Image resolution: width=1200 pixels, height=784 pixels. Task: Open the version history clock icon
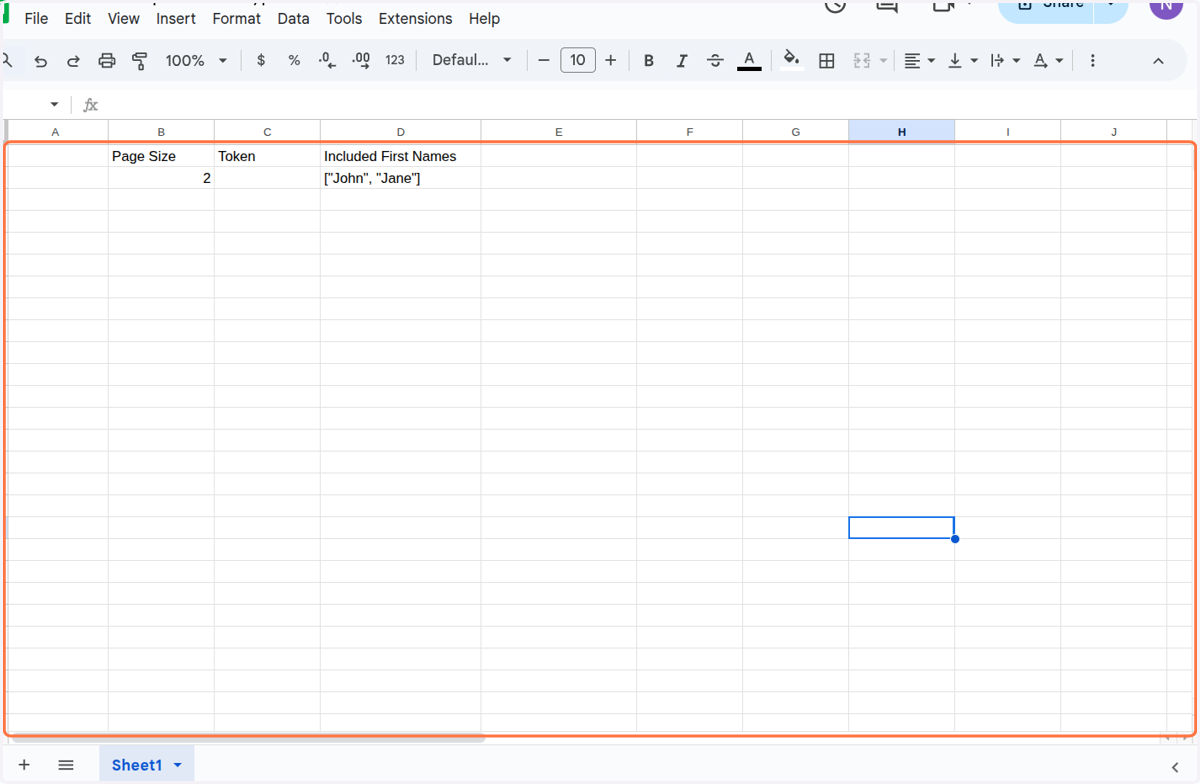[835, 5]
